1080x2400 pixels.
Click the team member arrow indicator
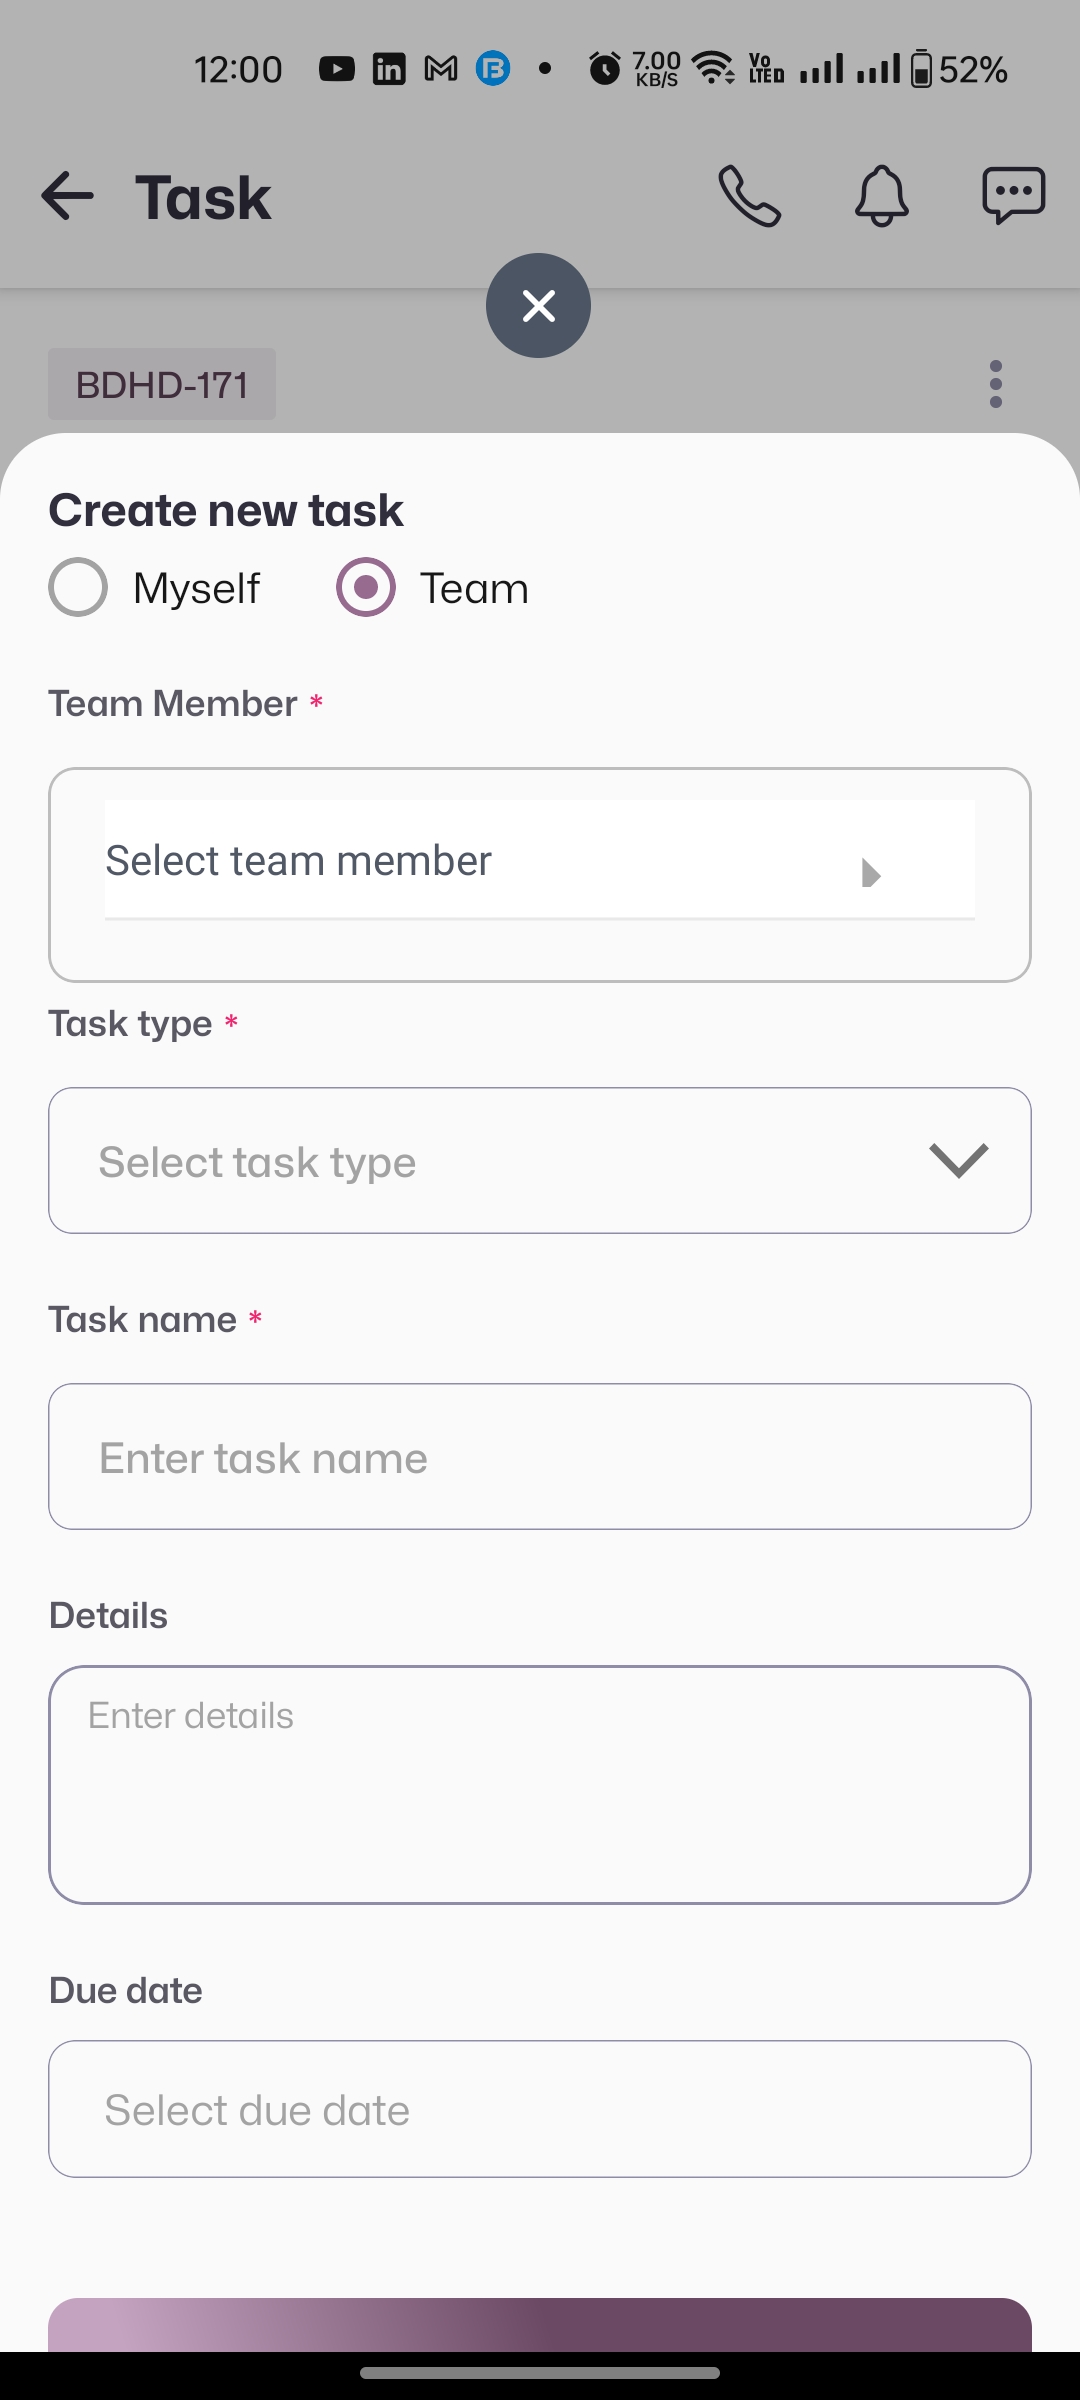click(x=870, y=874)
